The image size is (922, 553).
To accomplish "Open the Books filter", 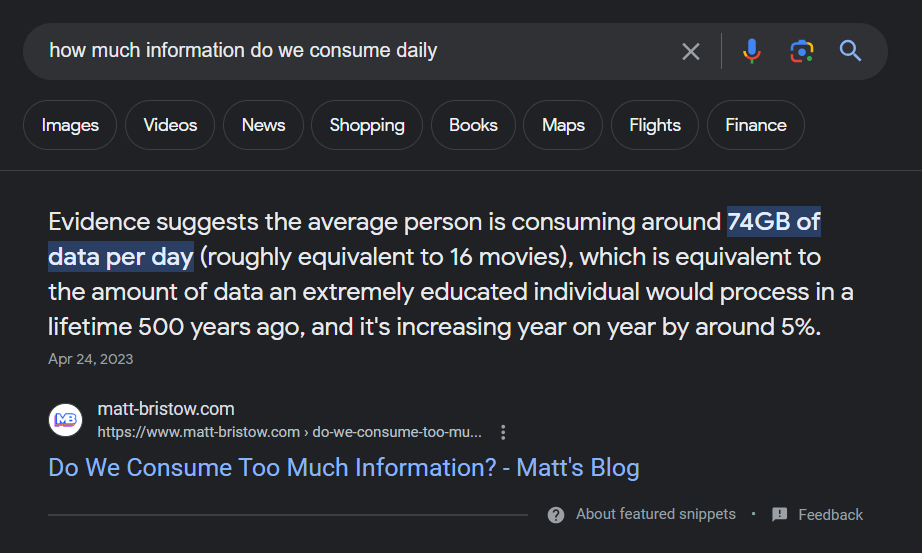I will click(x=473, y=125).
